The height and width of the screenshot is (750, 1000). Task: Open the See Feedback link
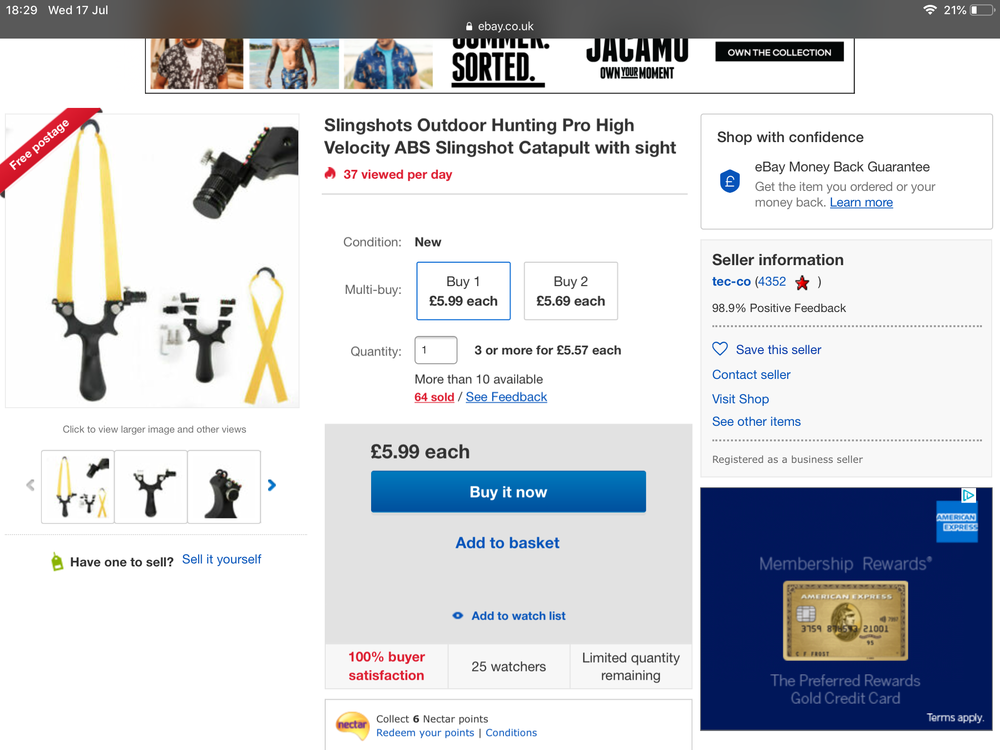pos(506,397)
